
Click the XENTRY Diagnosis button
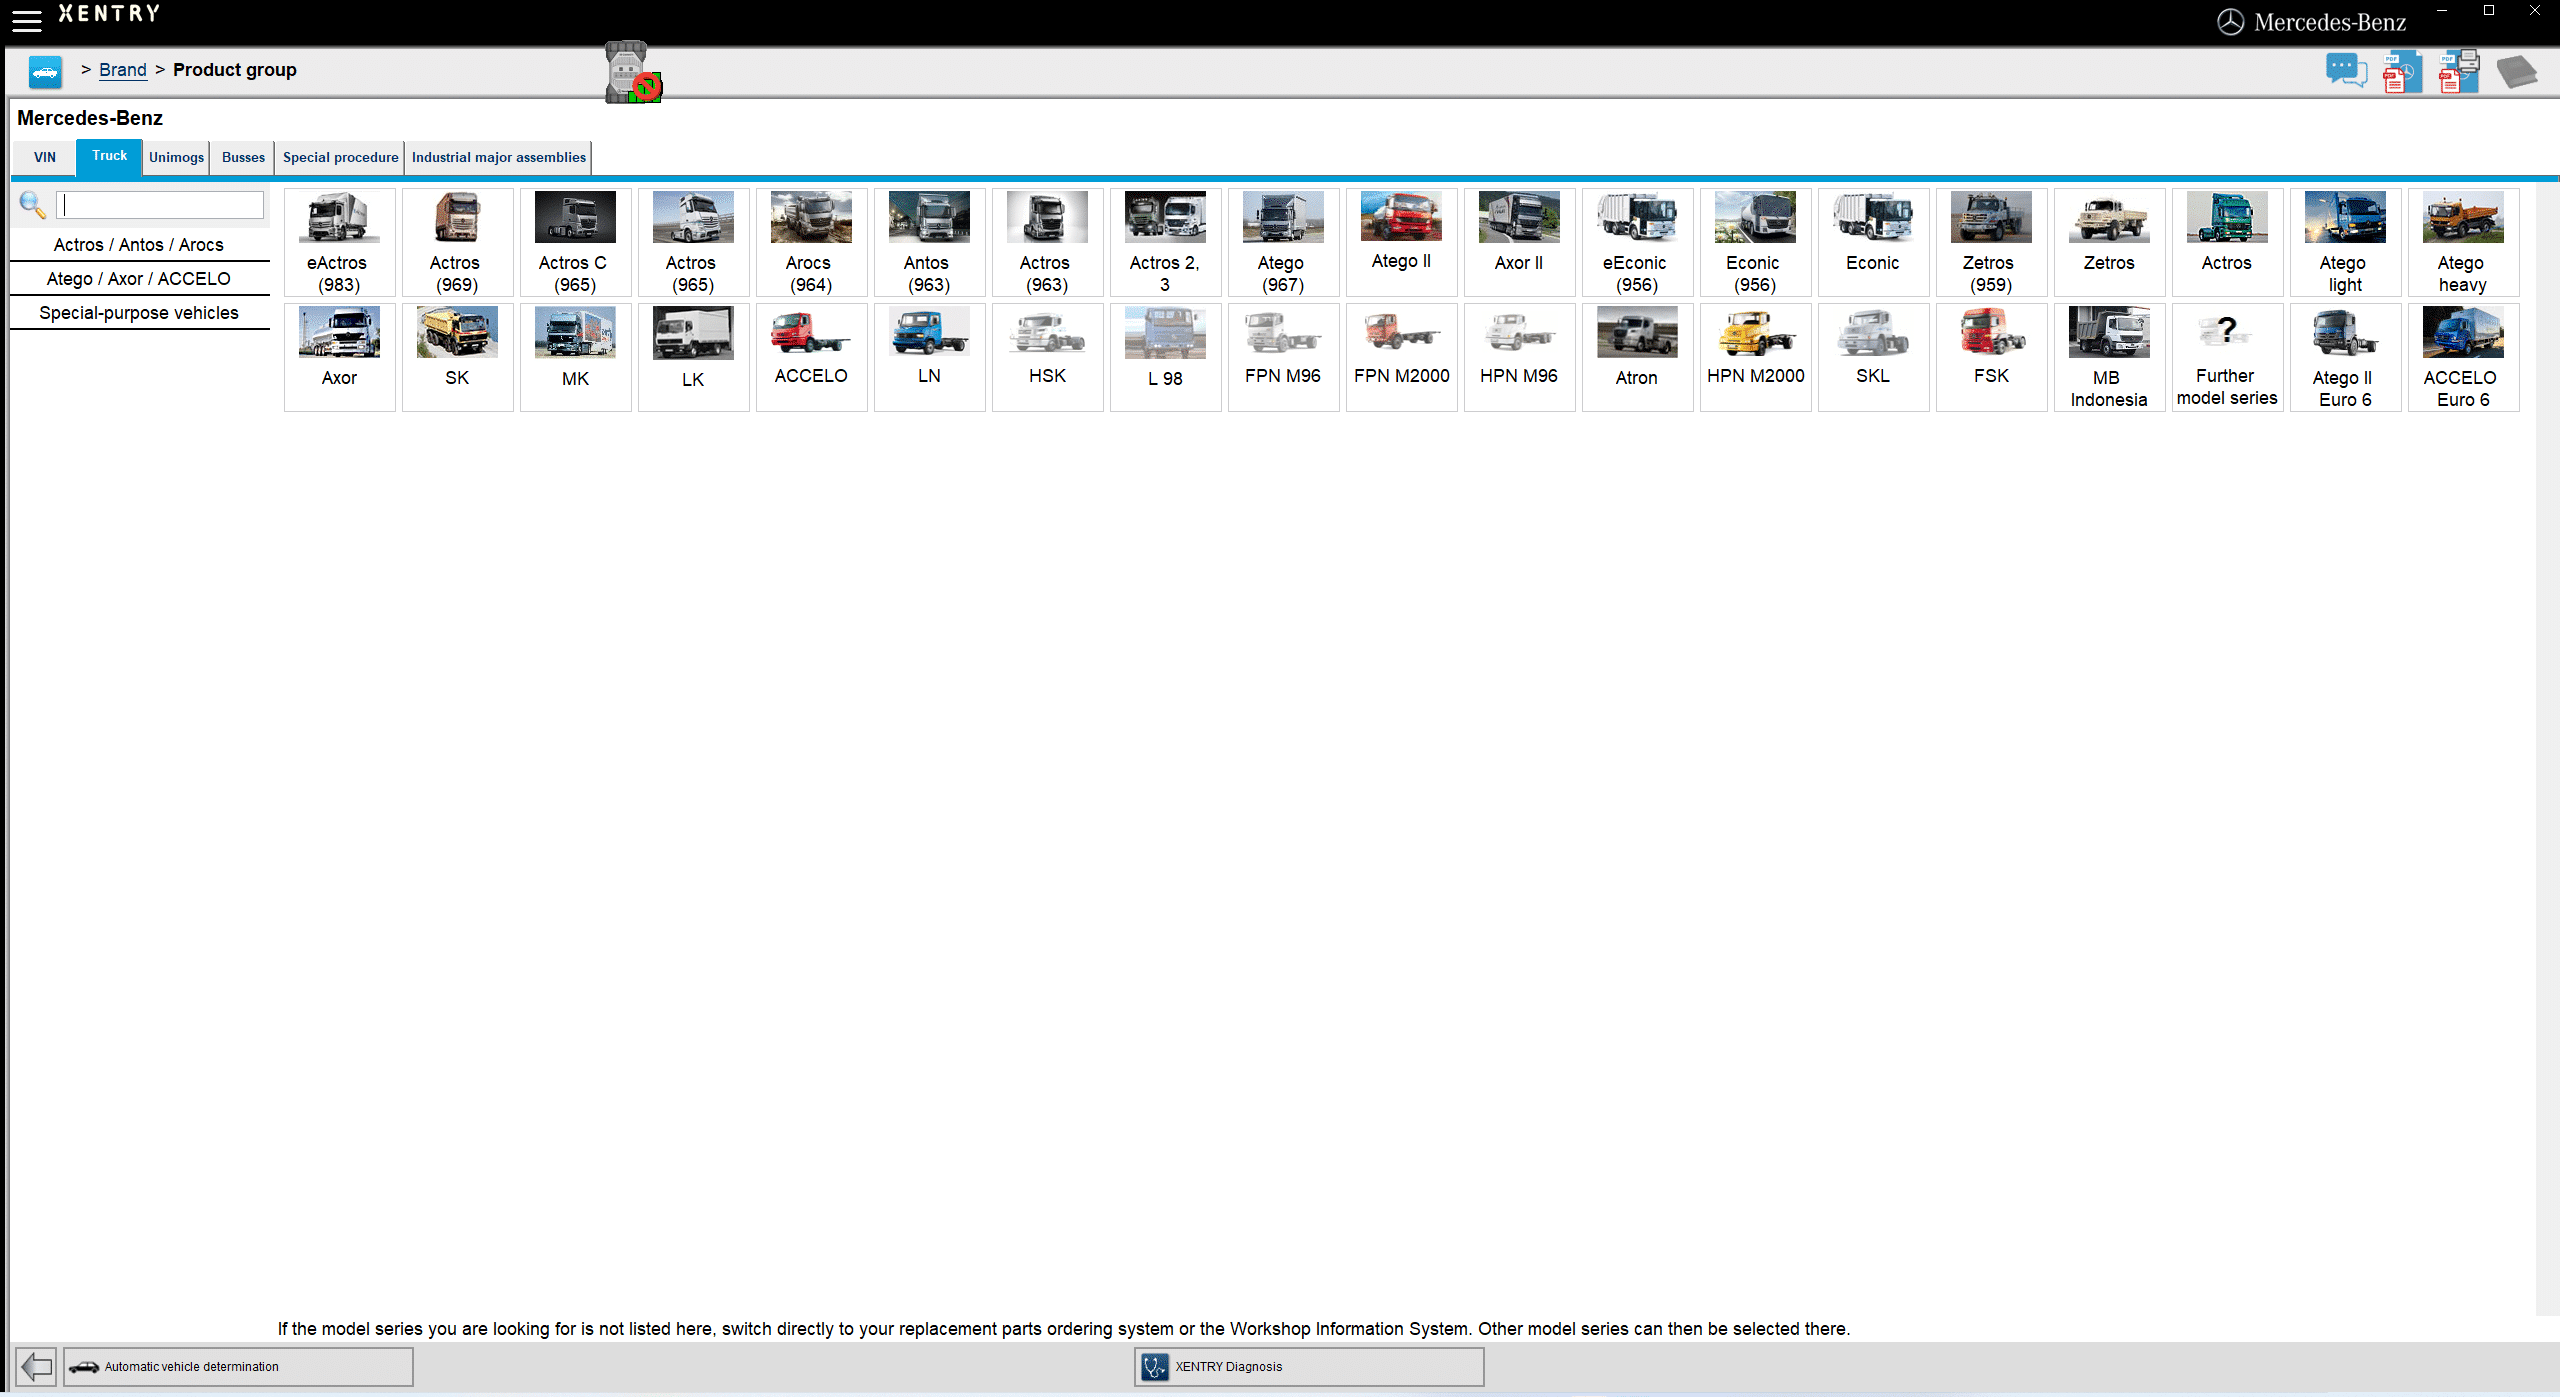click(x=1309, y=1366)
